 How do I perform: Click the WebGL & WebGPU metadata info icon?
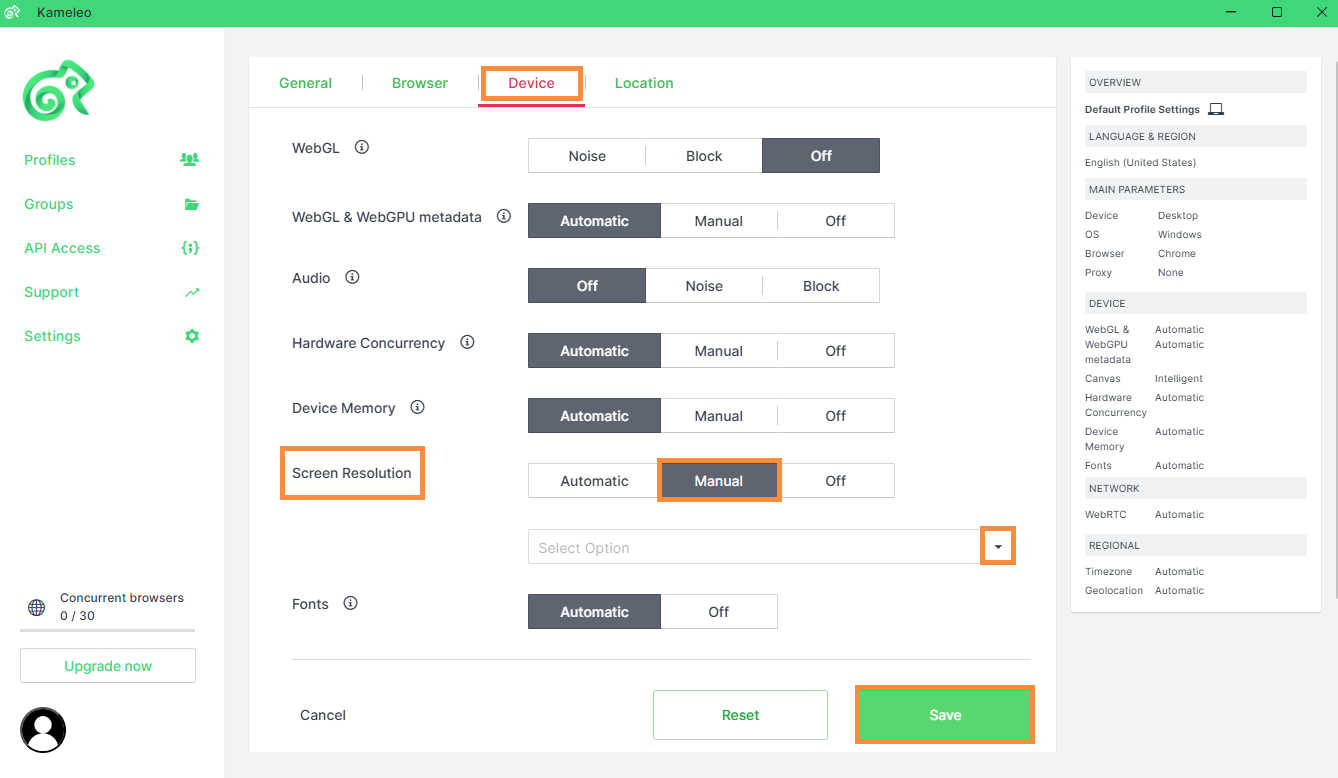[x=504, y=216]
